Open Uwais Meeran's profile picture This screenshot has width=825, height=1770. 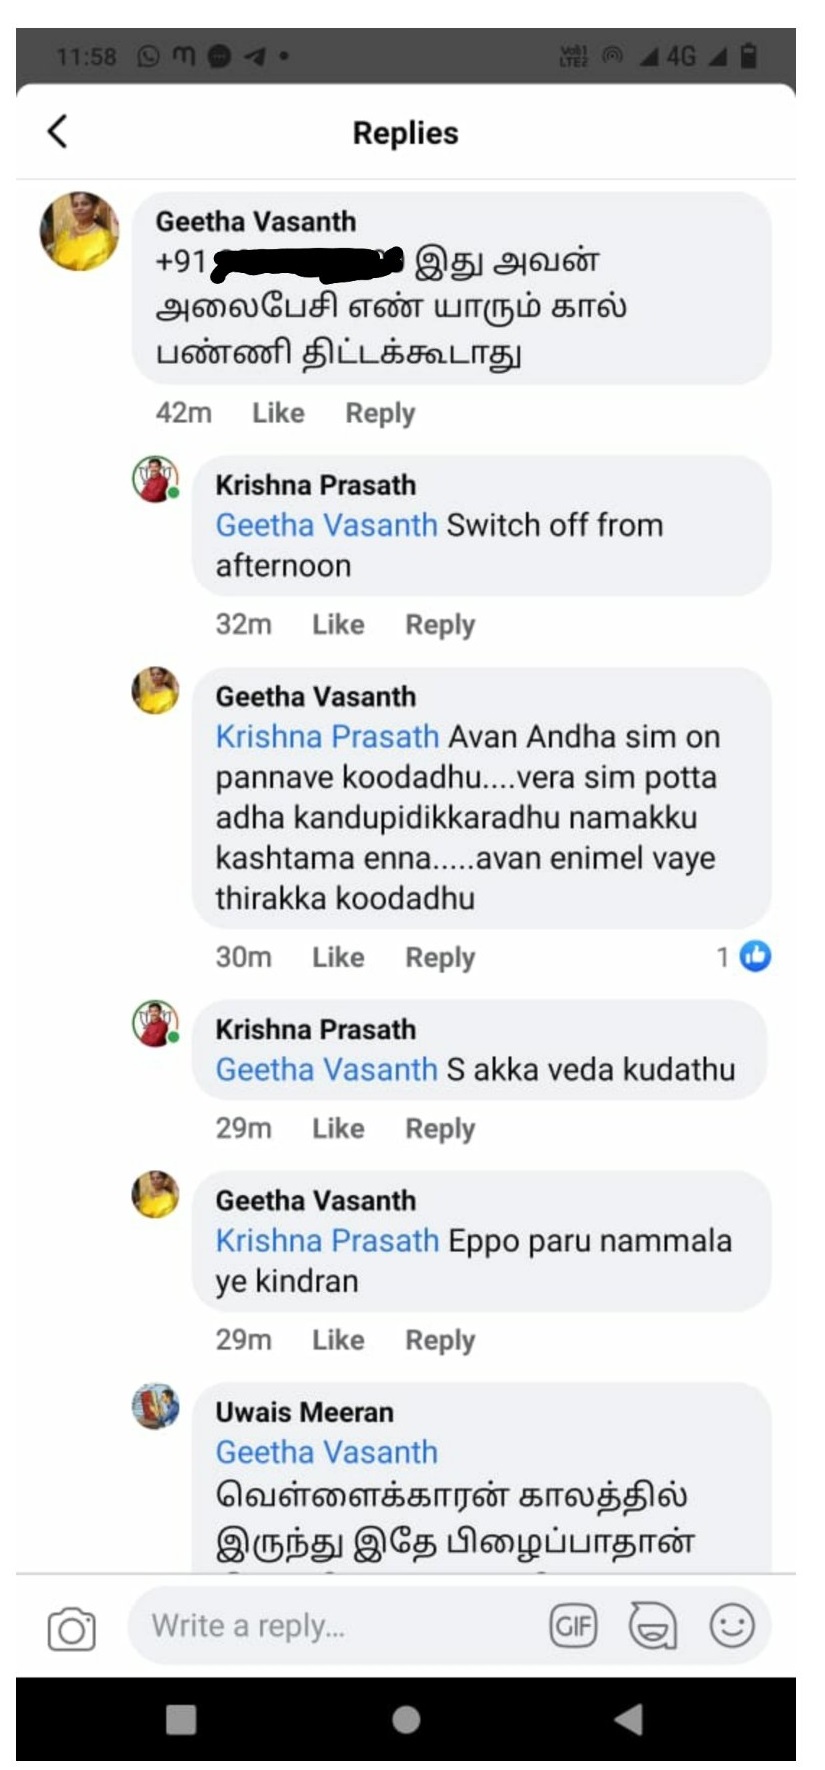click(x=156, y=1407)
